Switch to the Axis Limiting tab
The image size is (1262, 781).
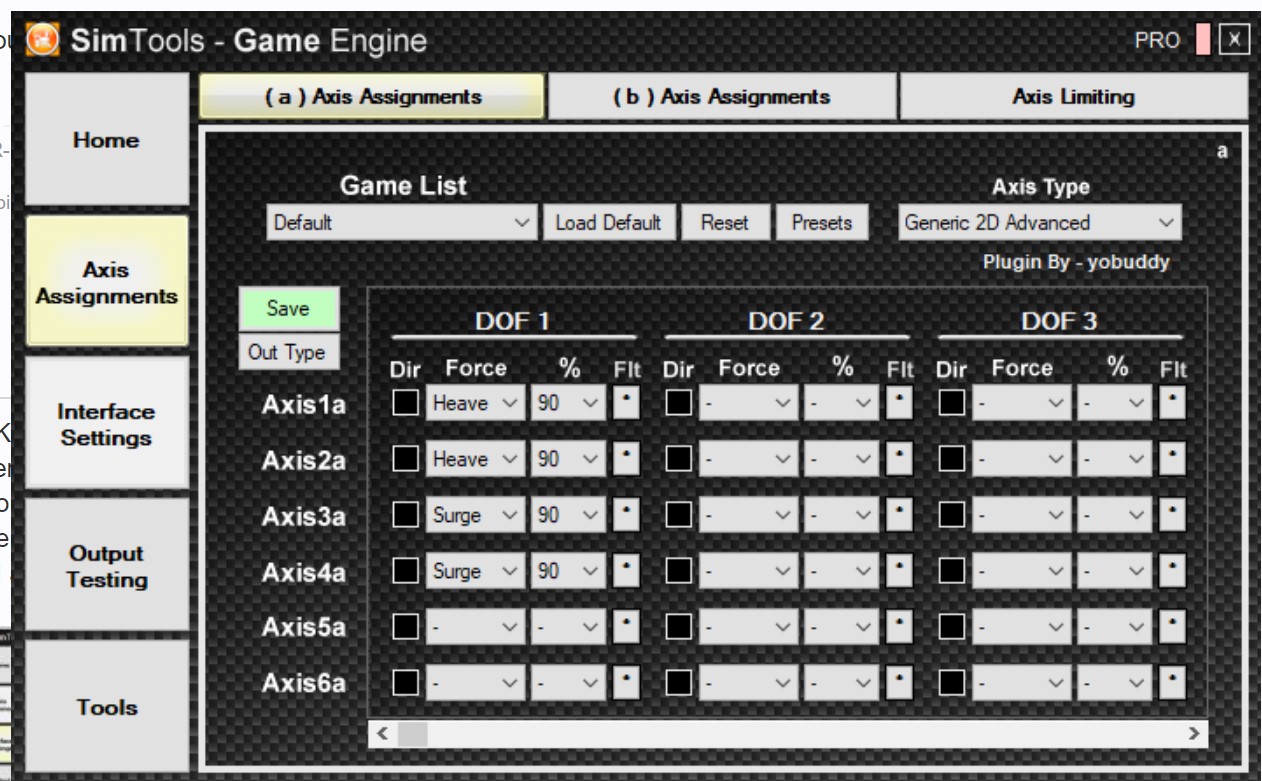click(1073, 97)
